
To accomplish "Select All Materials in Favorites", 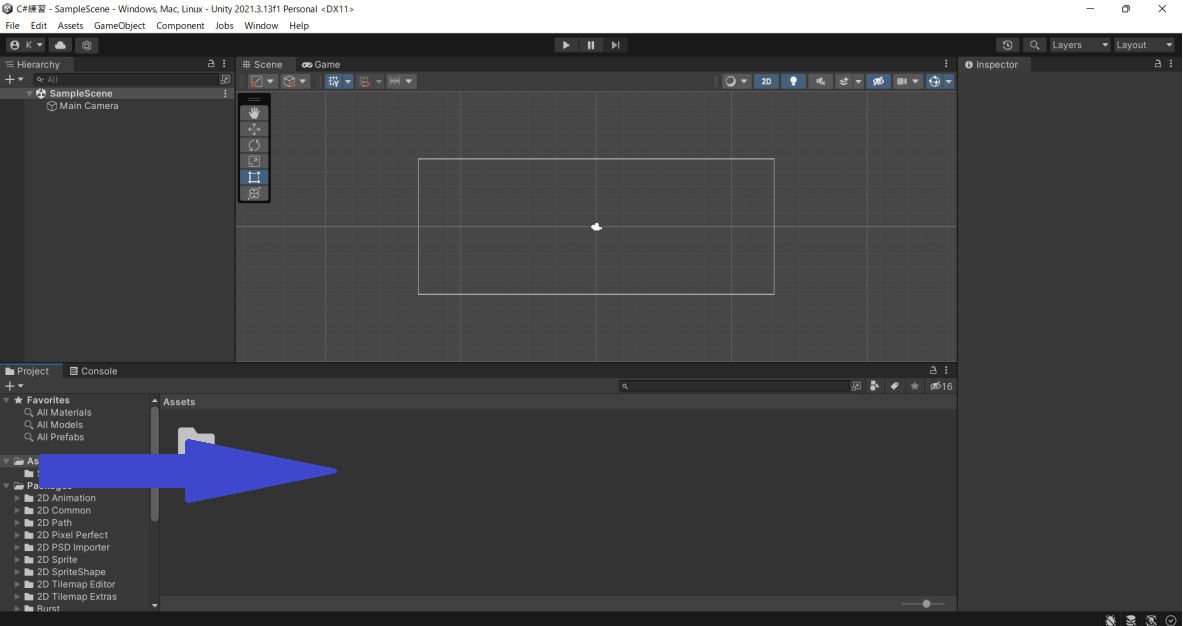I will coord(64,412).
